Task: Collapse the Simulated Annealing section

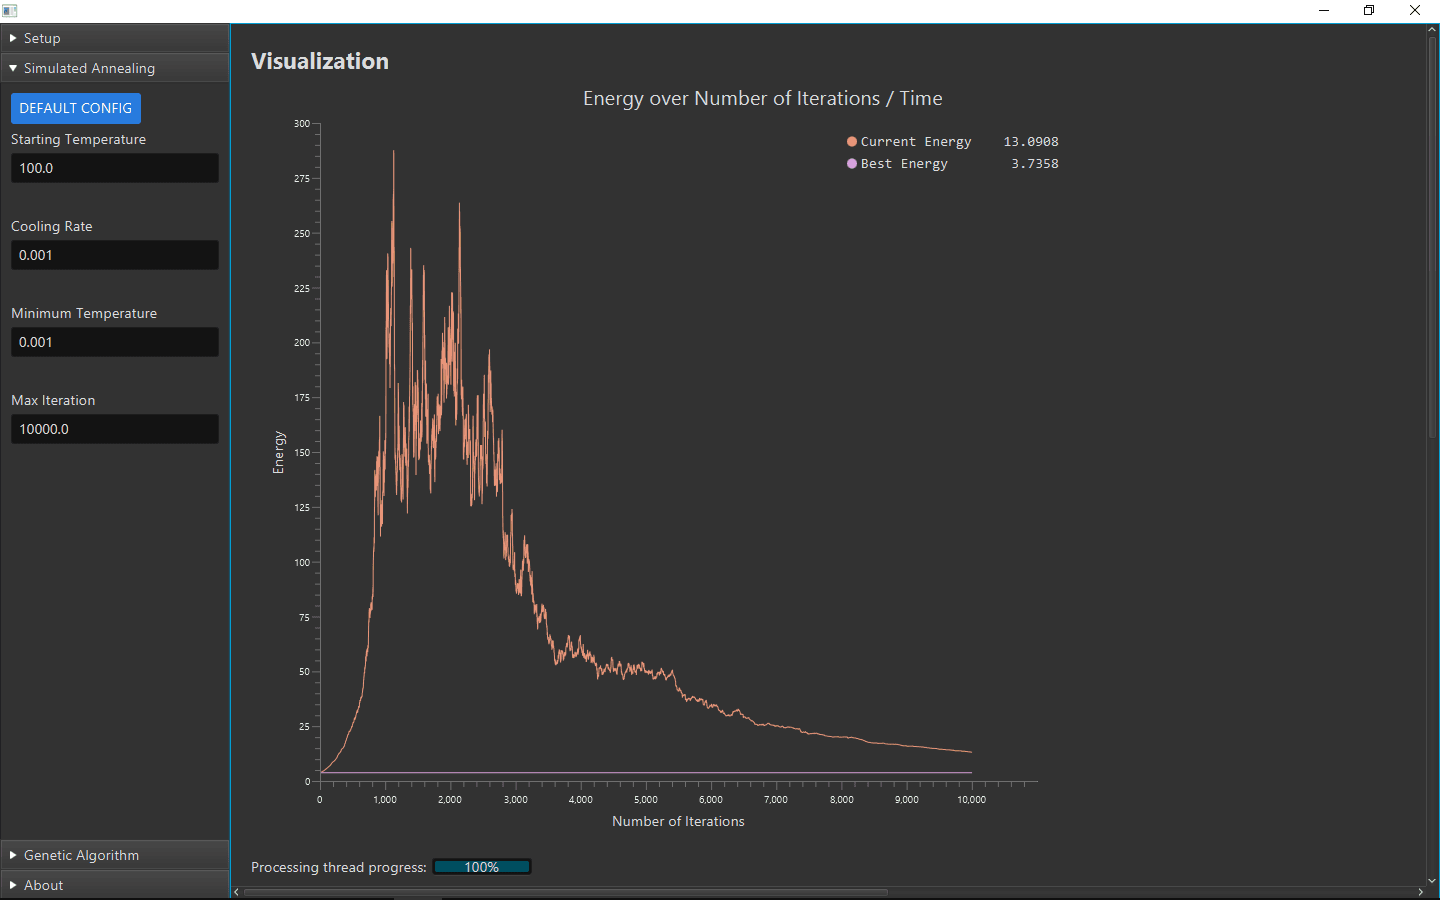Action: coord(89,68)
